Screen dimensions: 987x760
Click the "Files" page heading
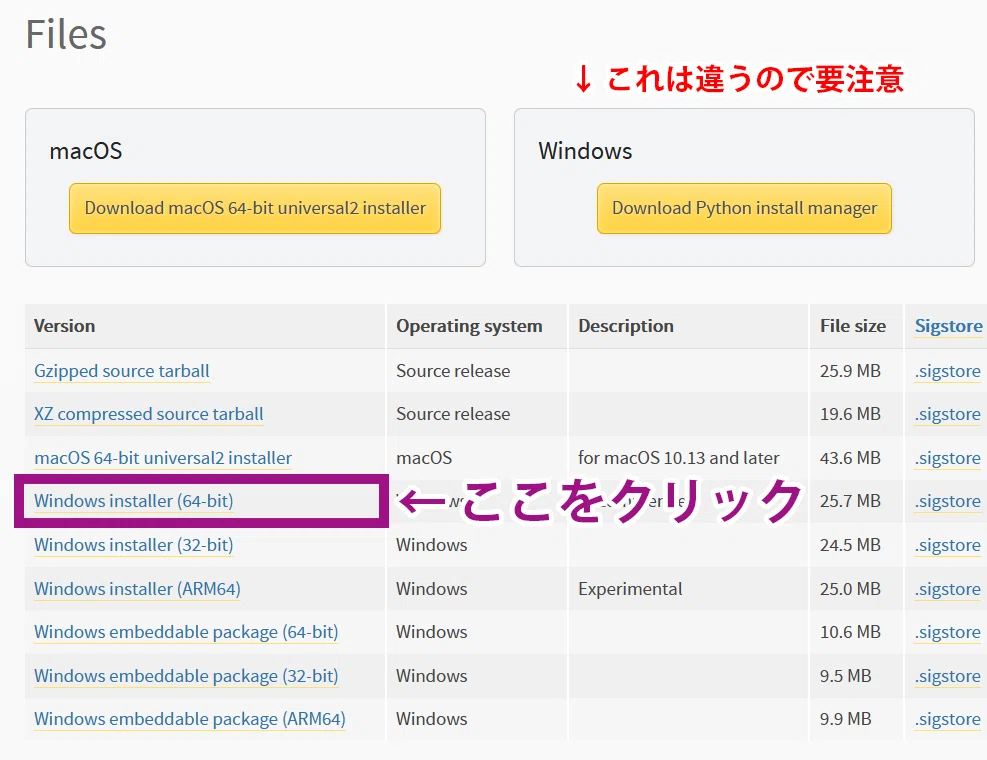[66, 34]
